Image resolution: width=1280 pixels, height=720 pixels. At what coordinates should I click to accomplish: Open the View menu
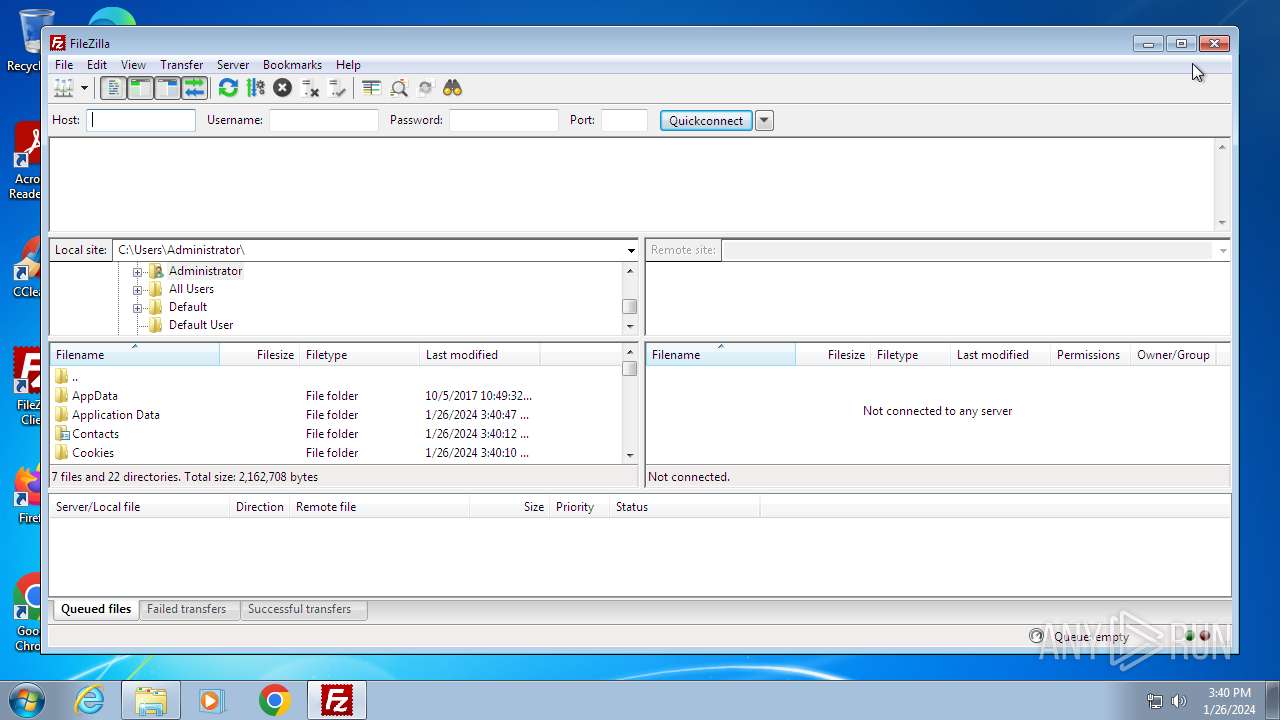[133, 65]
